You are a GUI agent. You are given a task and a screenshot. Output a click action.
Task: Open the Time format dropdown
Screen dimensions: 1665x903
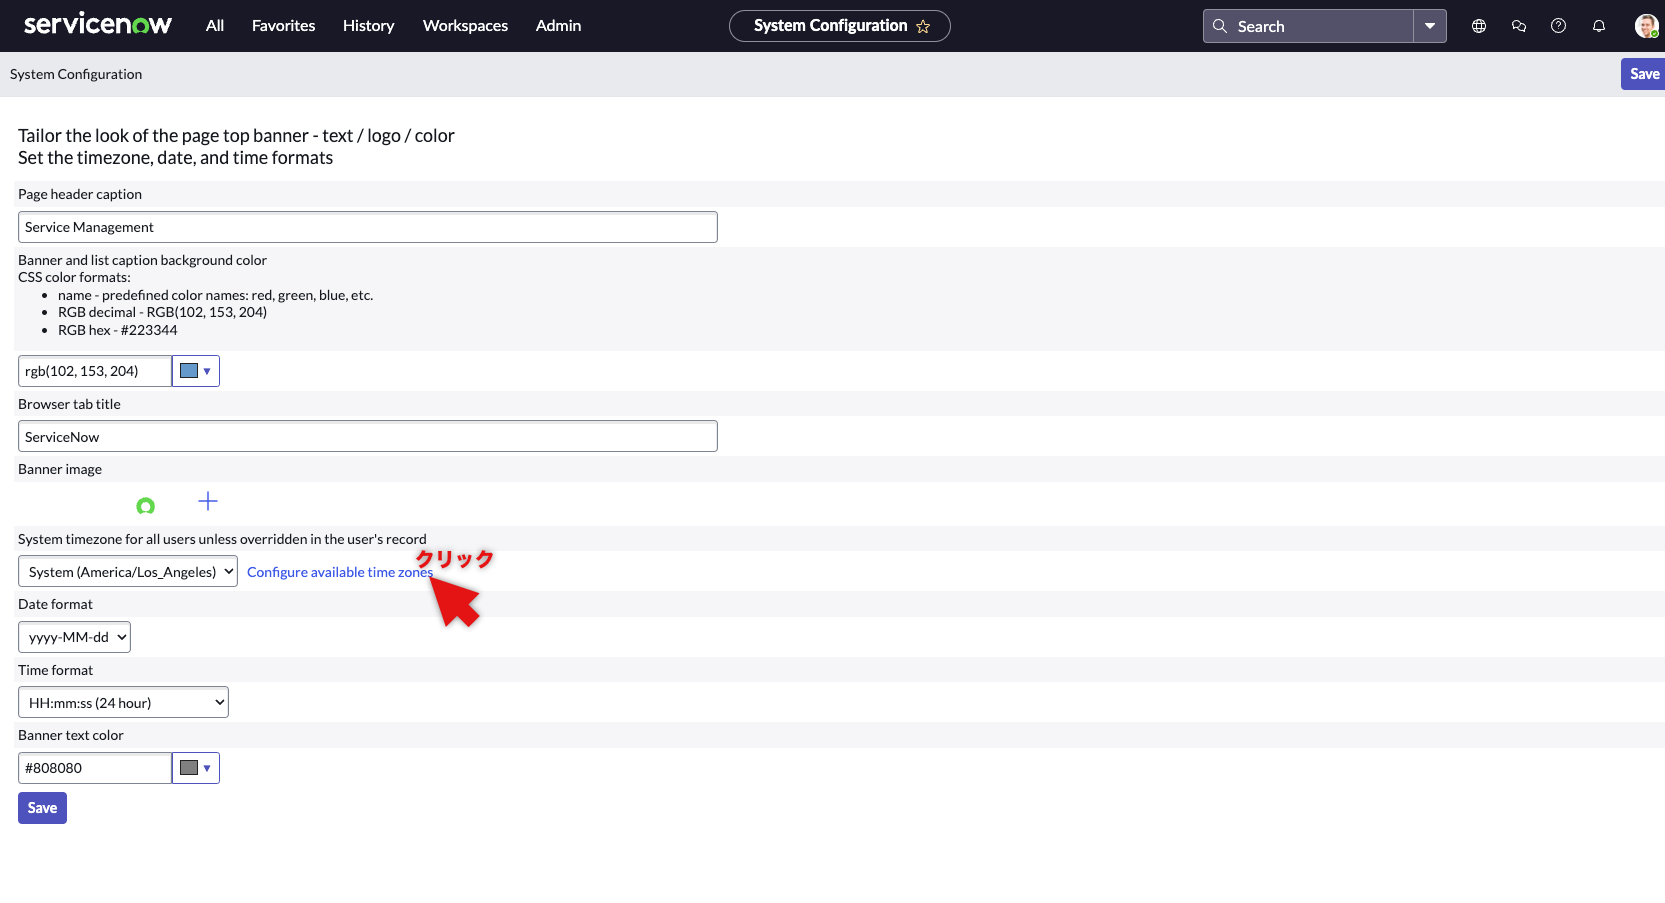pyautogui.click(x=122, y=701)
